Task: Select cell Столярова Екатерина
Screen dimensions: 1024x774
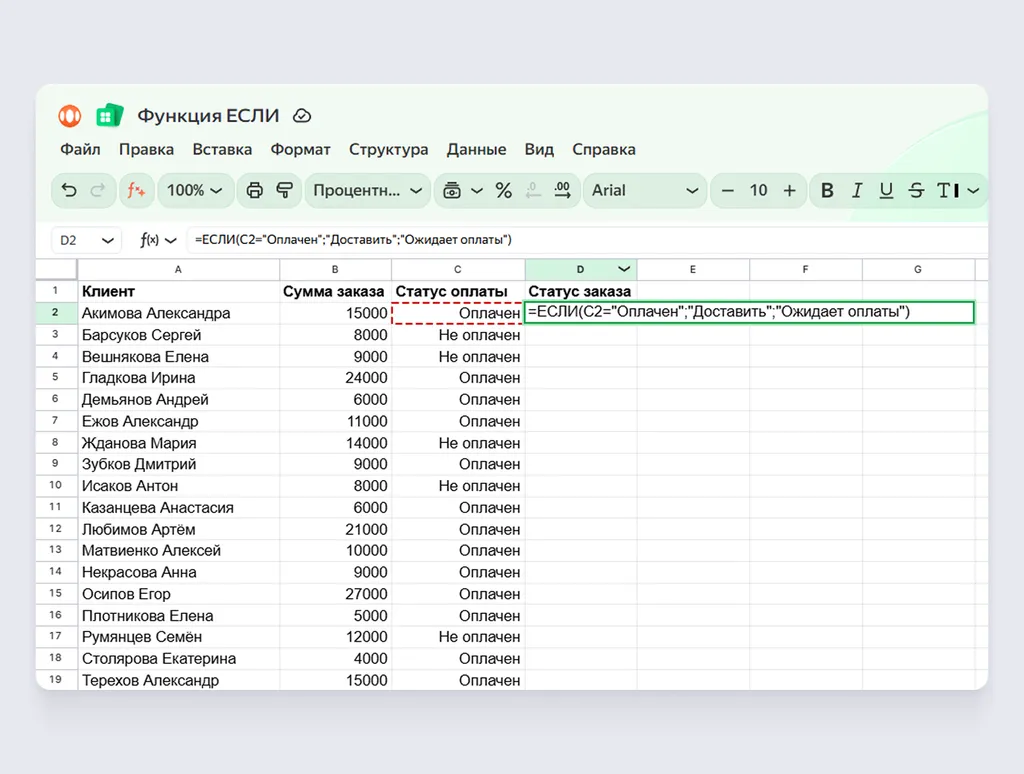Action: click(178, 658)
